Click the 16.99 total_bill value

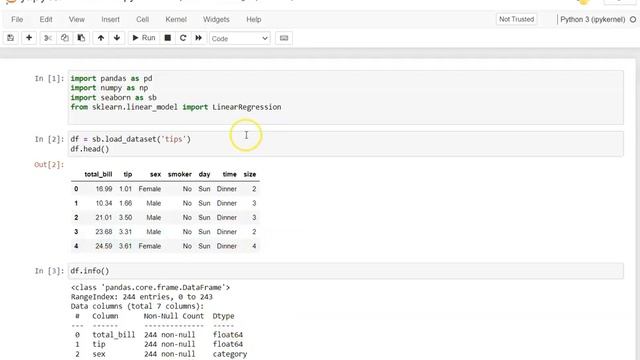104,189
